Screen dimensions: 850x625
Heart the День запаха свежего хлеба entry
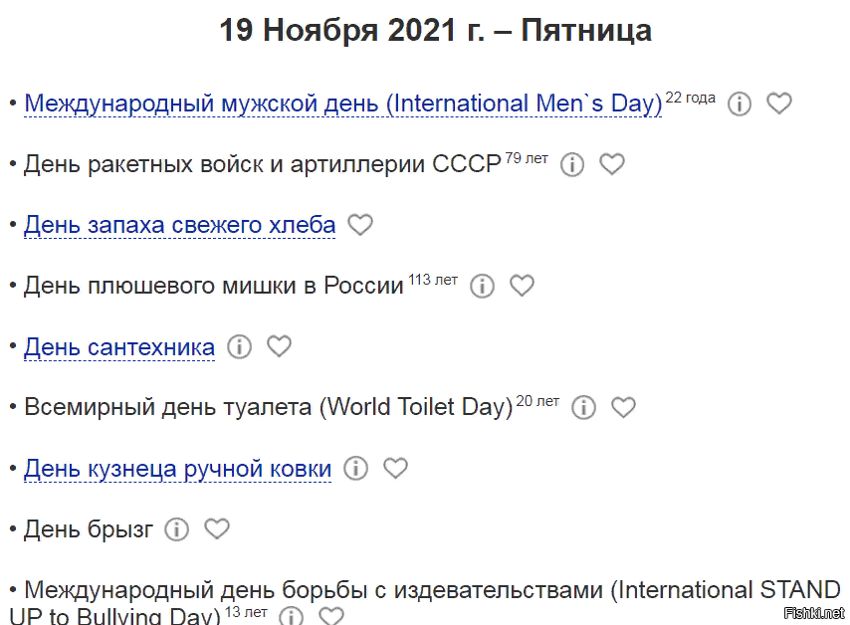360,224
